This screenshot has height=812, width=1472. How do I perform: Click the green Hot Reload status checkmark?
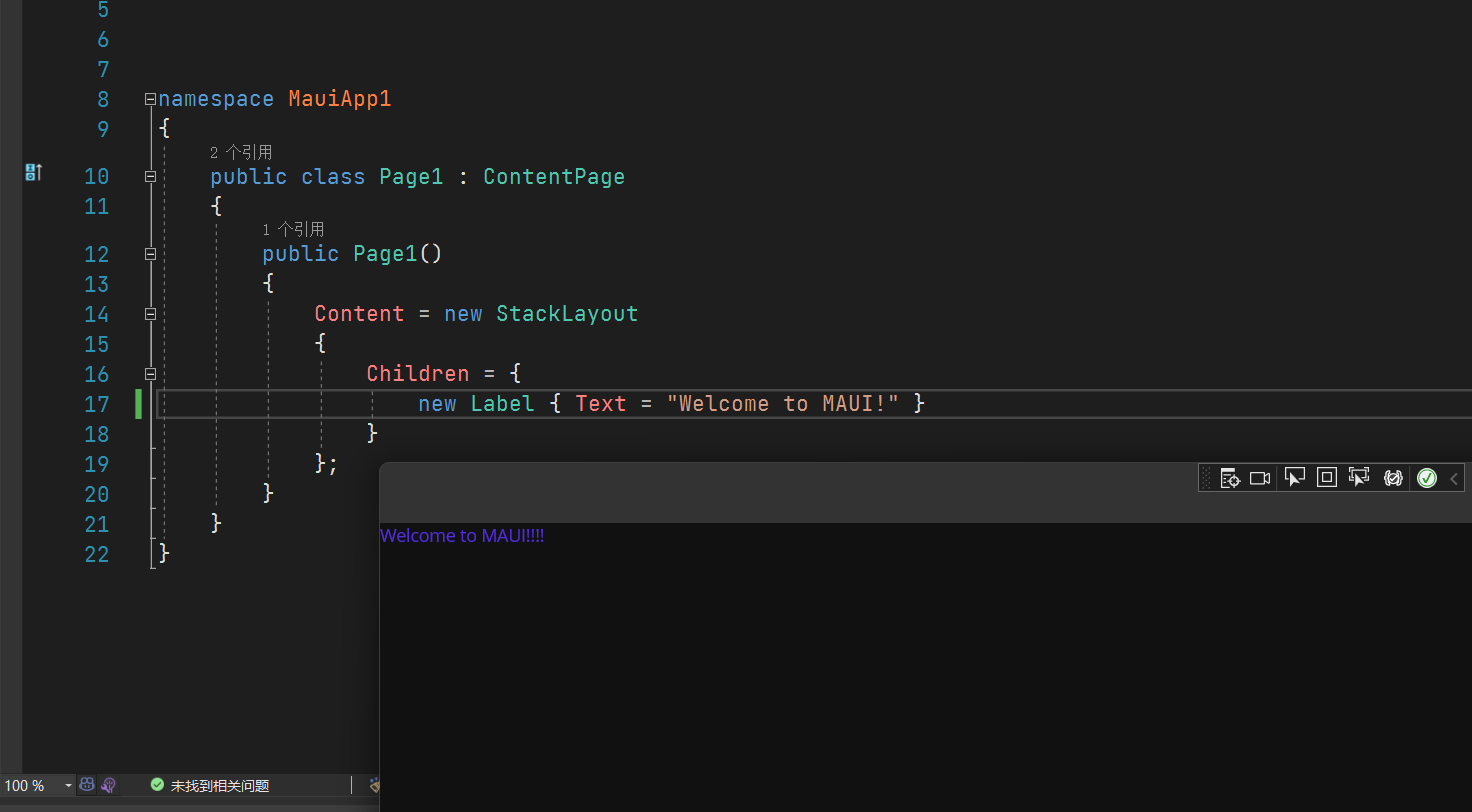[x=1426, y=477]
